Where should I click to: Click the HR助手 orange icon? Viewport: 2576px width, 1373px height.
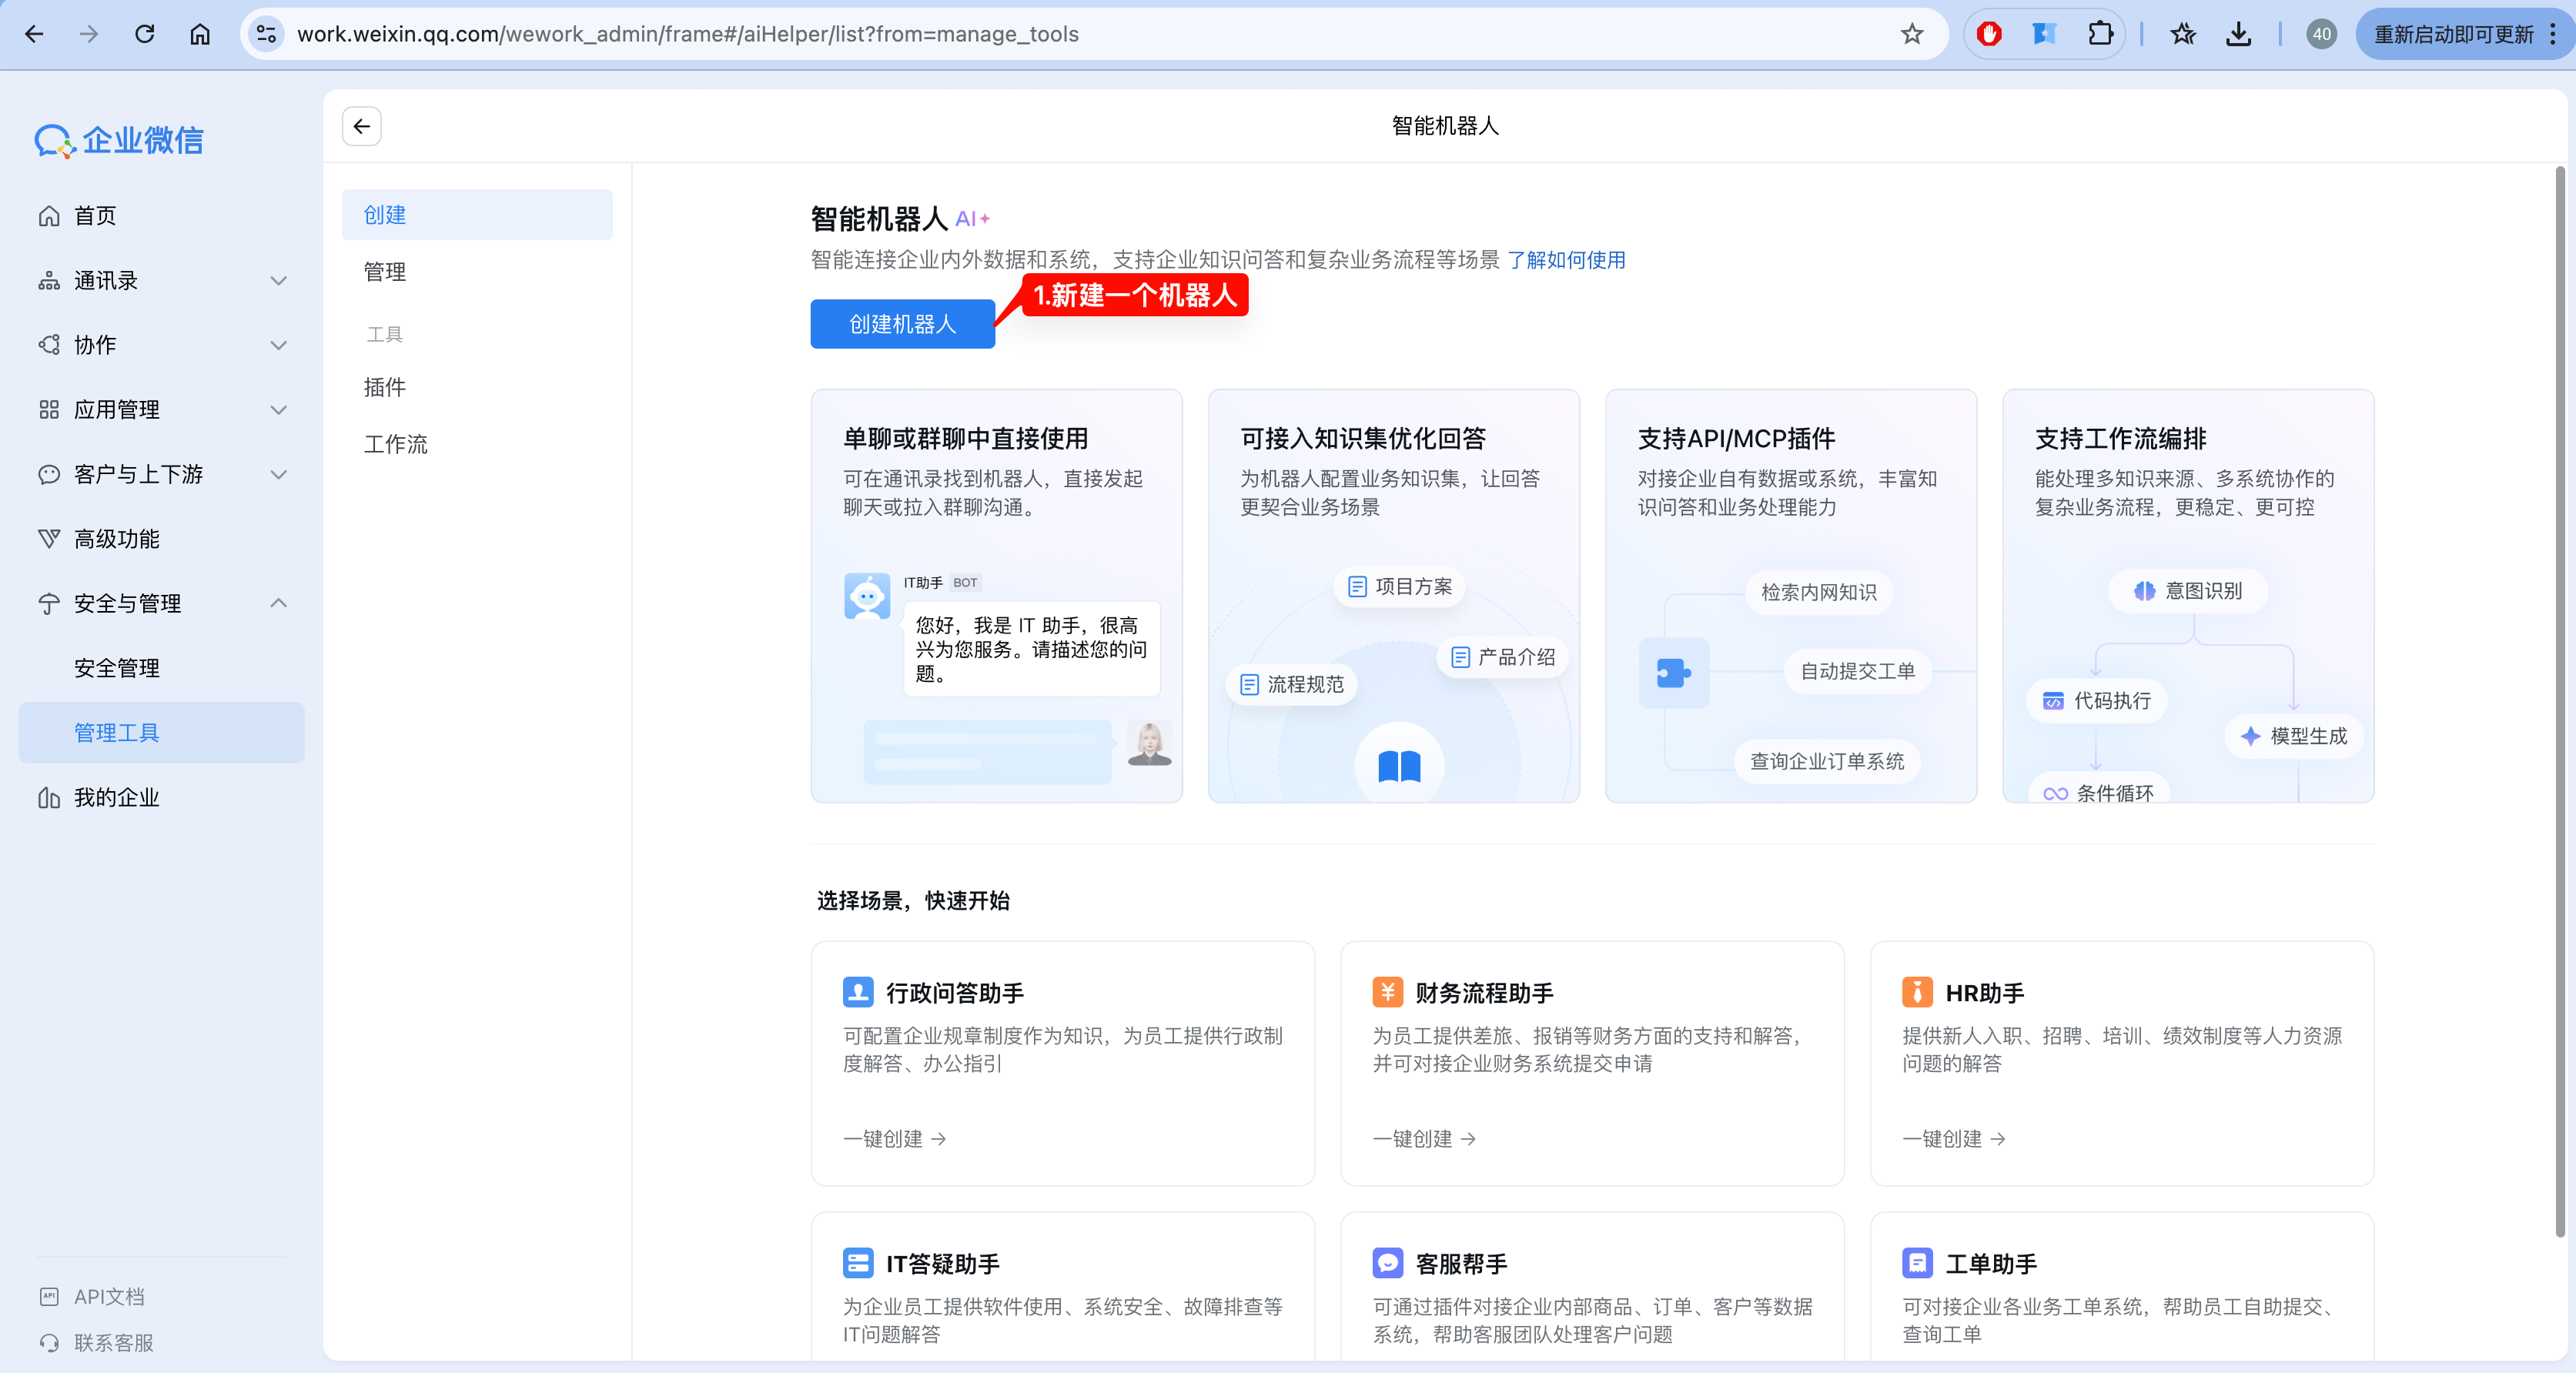pyautogui.click(x=1917, y=992)
